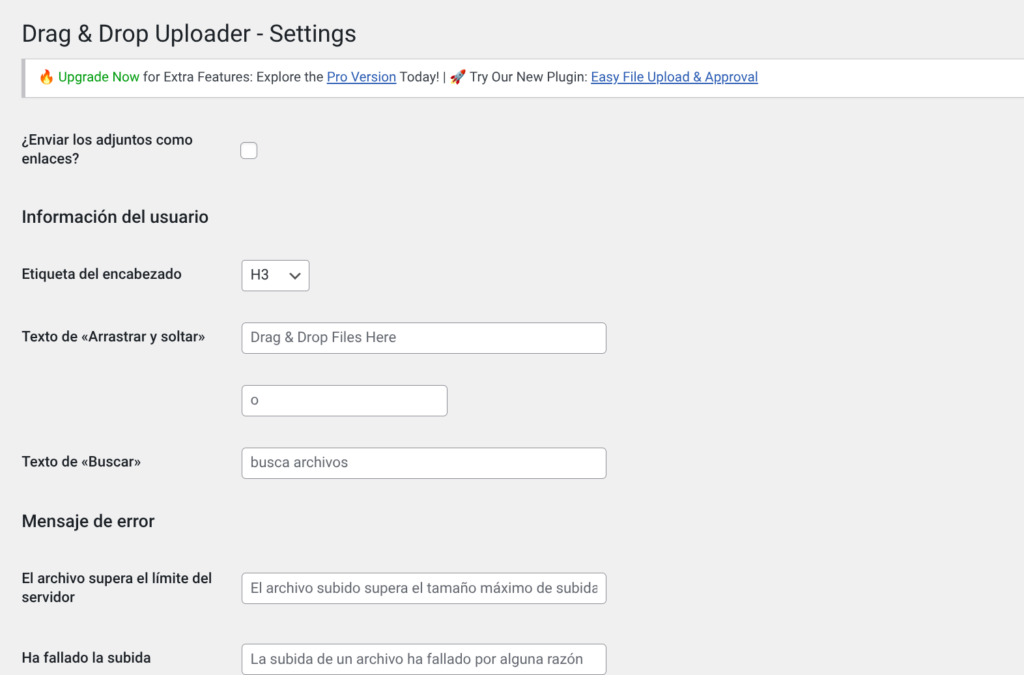Click the green 'Upgrade Now' text
Image resolution: width=1024 pixels, height=675 pixels.
99,77
